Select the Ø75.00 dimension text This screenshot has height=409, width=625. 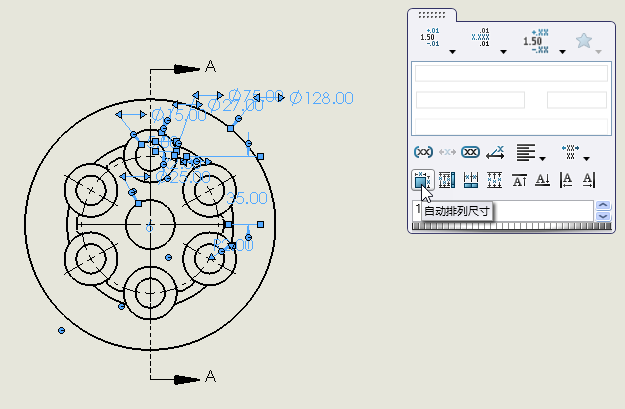256,95
